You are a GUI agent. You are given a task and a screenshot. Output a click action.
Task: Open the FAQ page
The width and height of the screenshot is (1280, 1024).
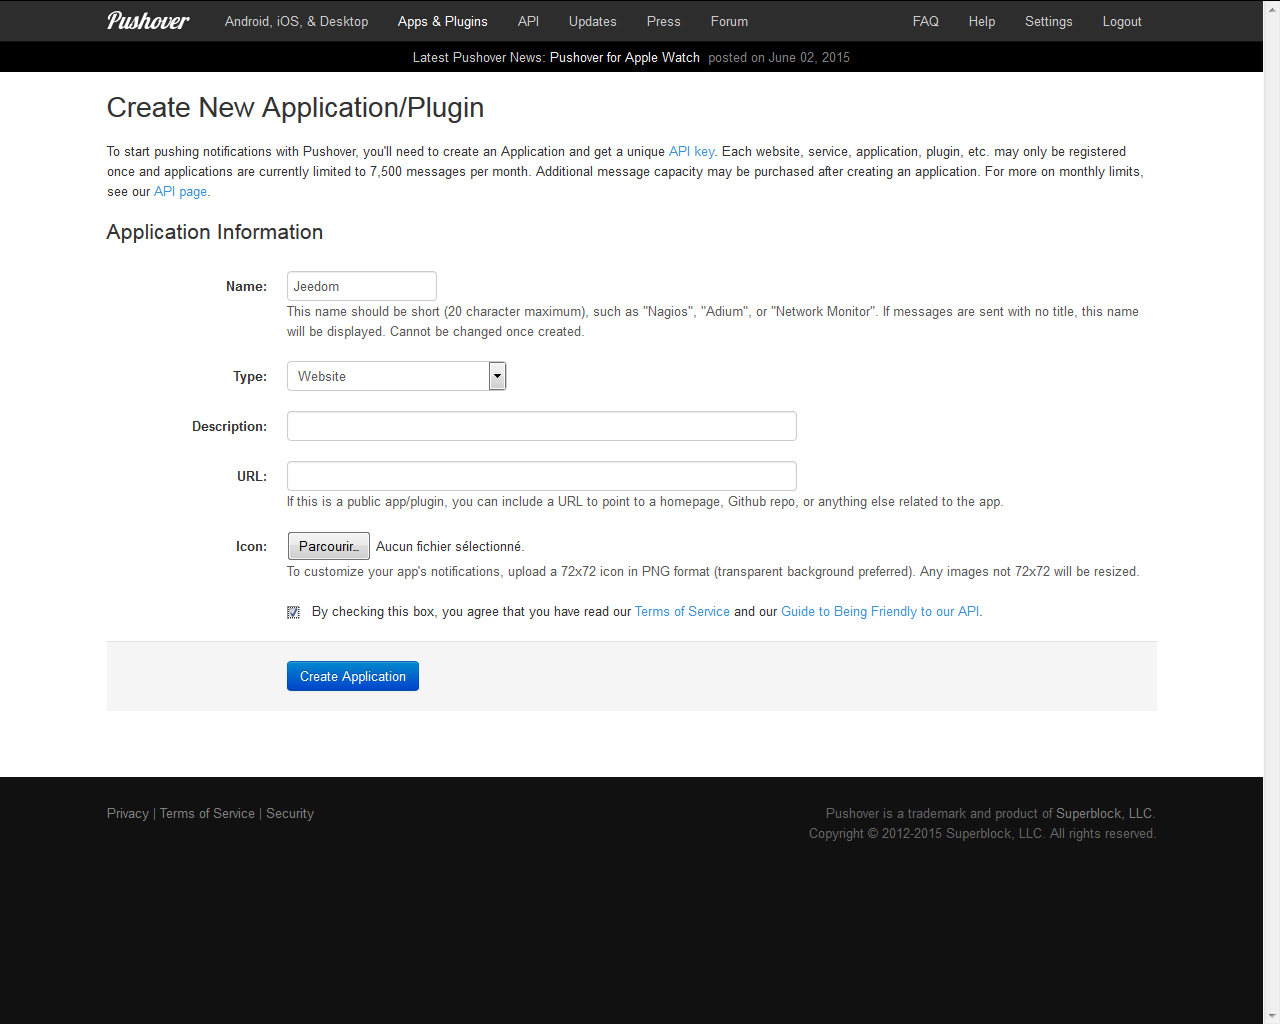pos(925,21)
